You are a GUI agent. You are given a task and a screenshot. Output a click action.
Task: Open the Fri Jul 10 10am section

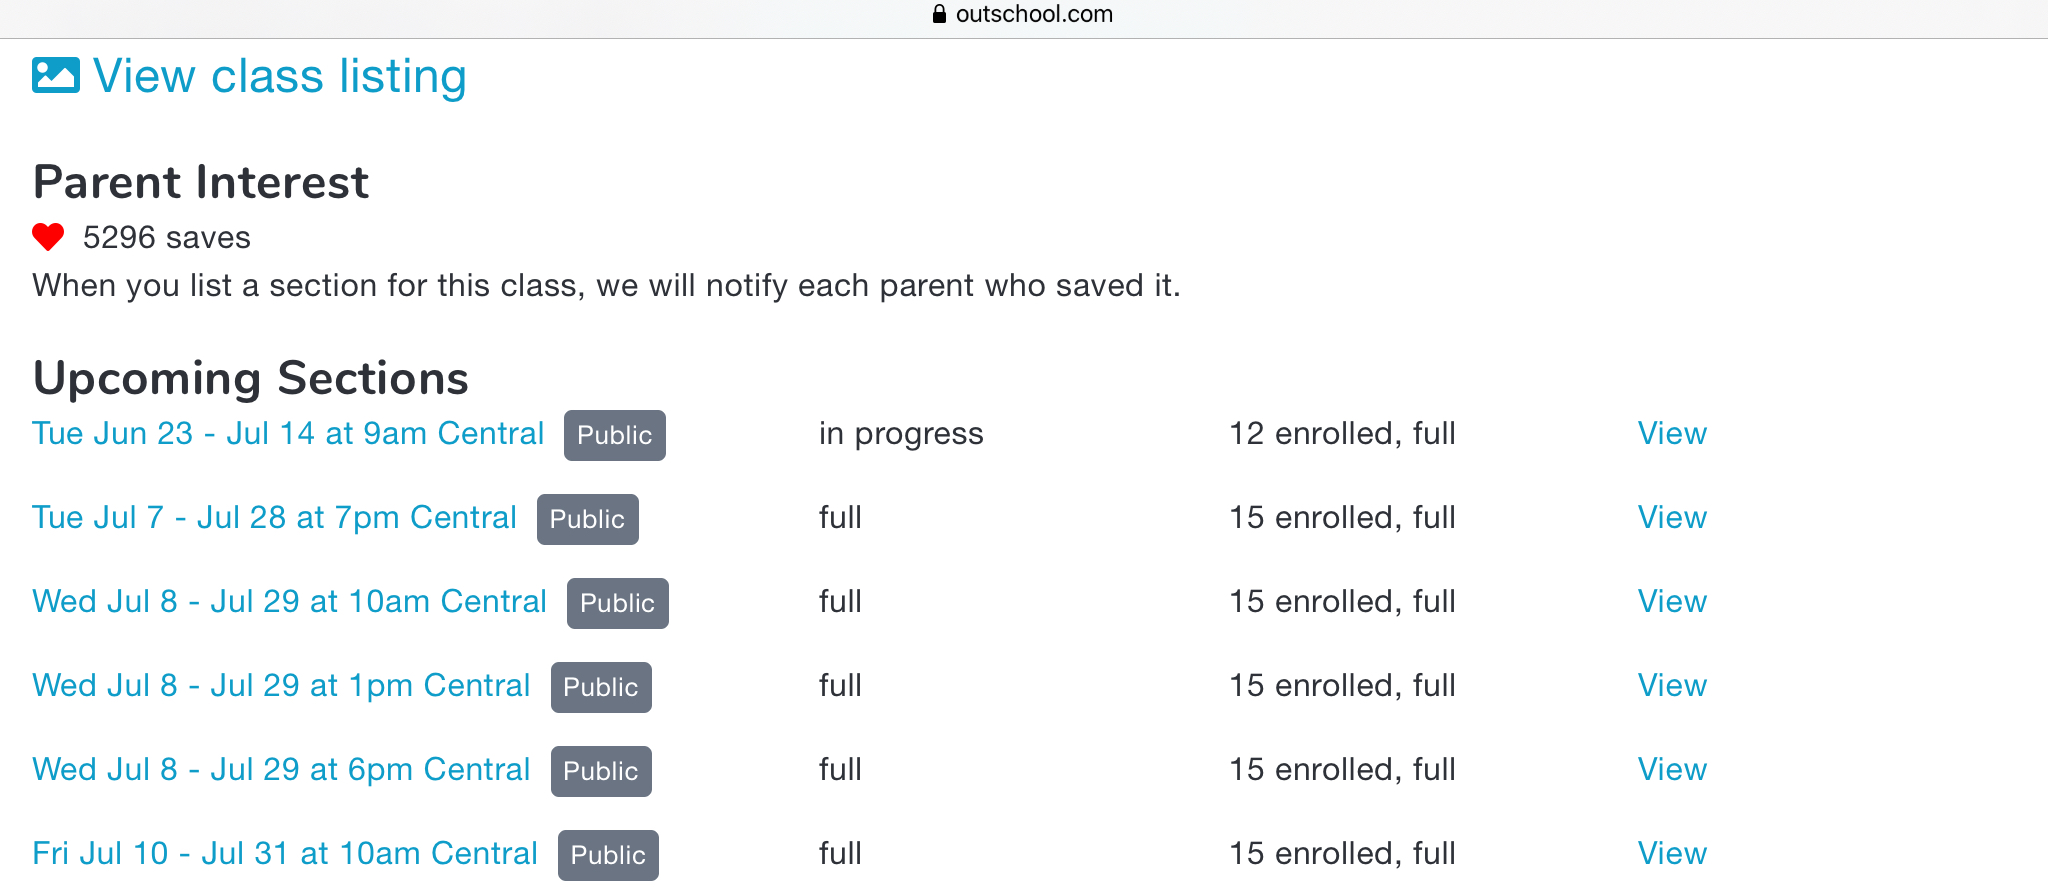(285, 854)
